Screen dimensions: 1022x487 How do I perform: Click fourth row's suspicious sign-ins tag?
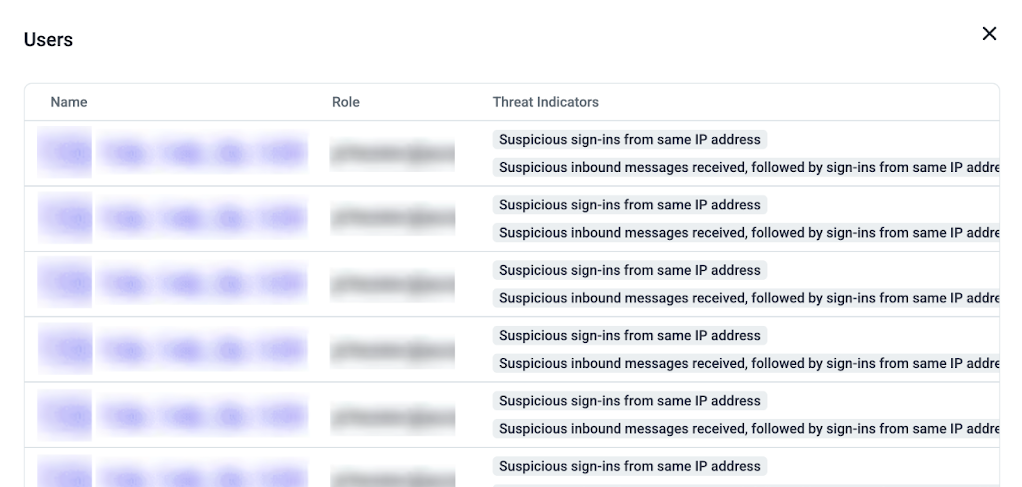(630, 335)
